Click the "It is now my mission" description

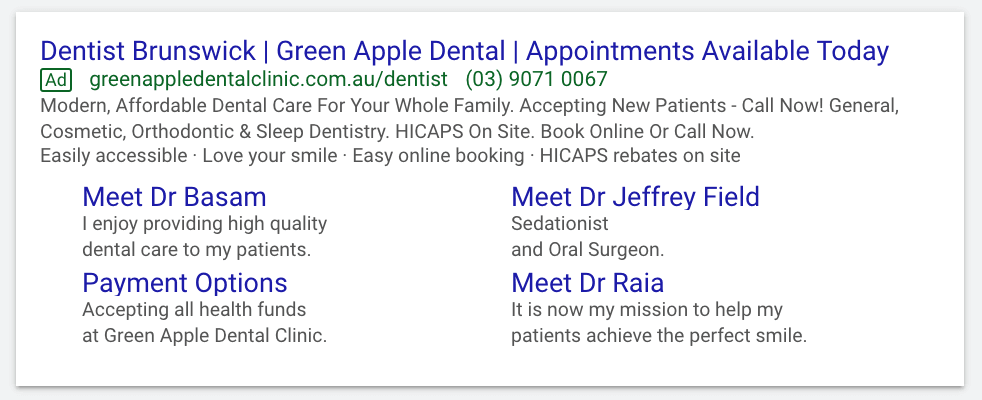(659, 322)
